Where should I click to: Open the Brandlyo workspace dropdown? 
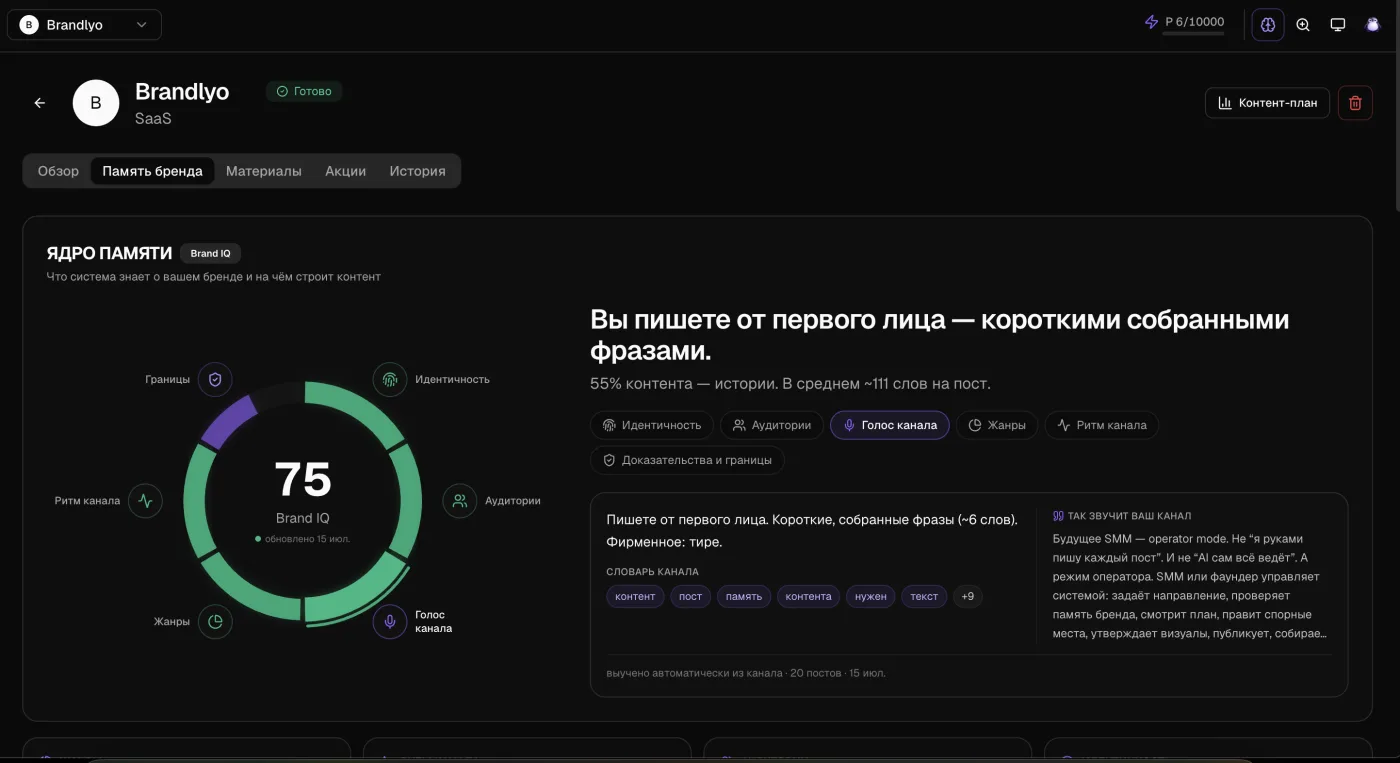[84, 25]
